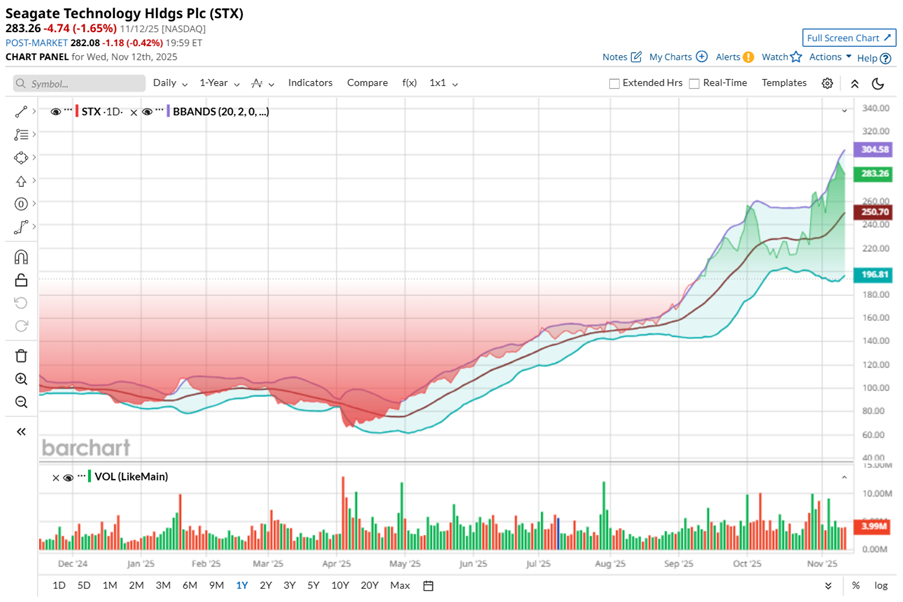Open STX series options ellipsis
Screen dimensions: 903x602
point(68,109)
